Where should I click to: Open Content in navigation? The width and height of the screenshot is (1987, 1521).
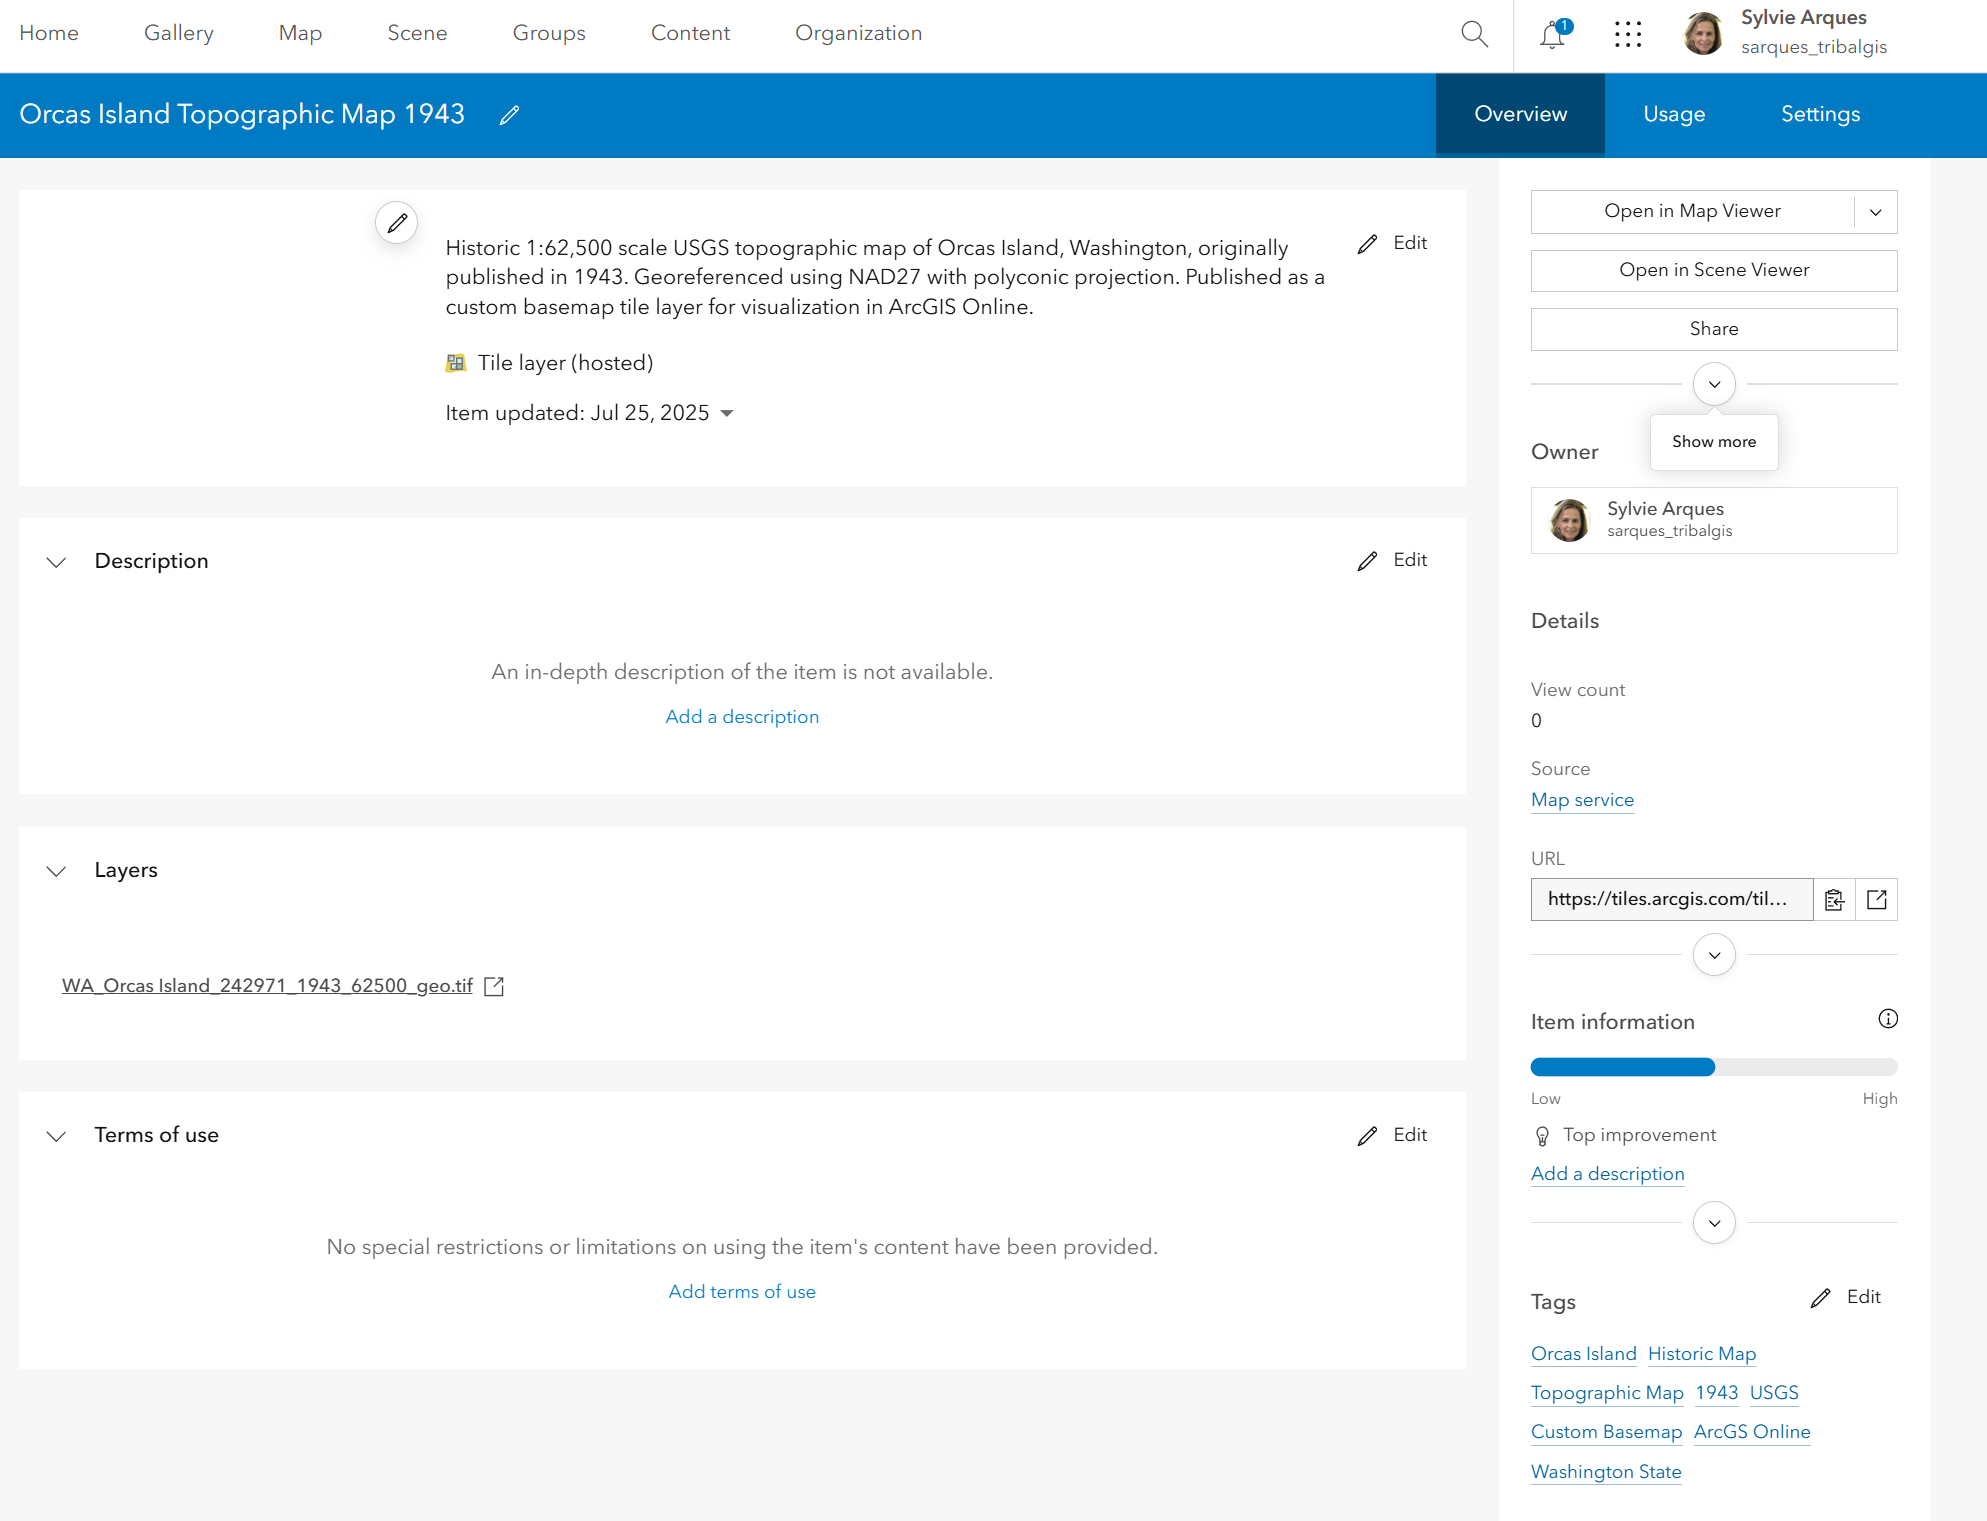pos(690,33)
